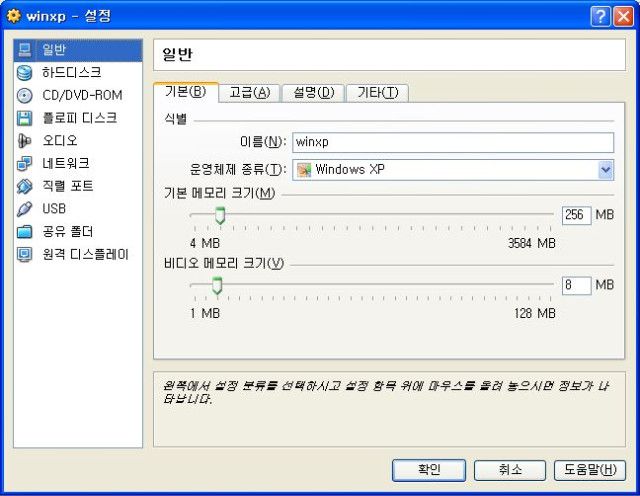Open the 네트워크 network icon
Screen dimensions: 640x496
[x=24, y=164]
